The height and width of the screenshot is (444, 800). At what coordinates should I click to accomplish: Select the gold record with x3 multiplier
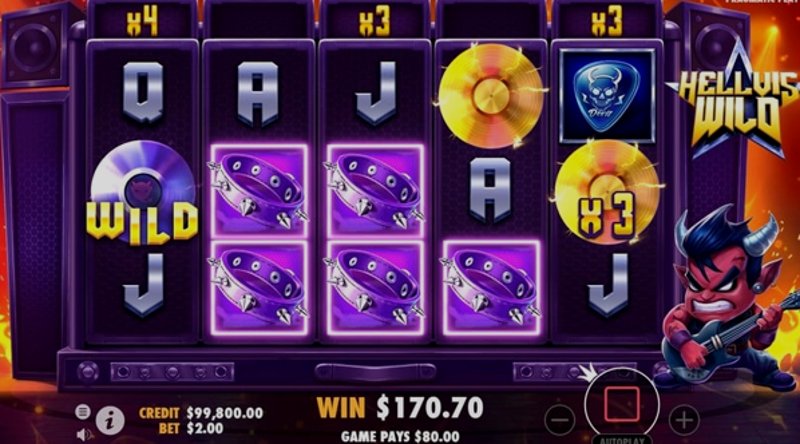[x=607, y=192]
